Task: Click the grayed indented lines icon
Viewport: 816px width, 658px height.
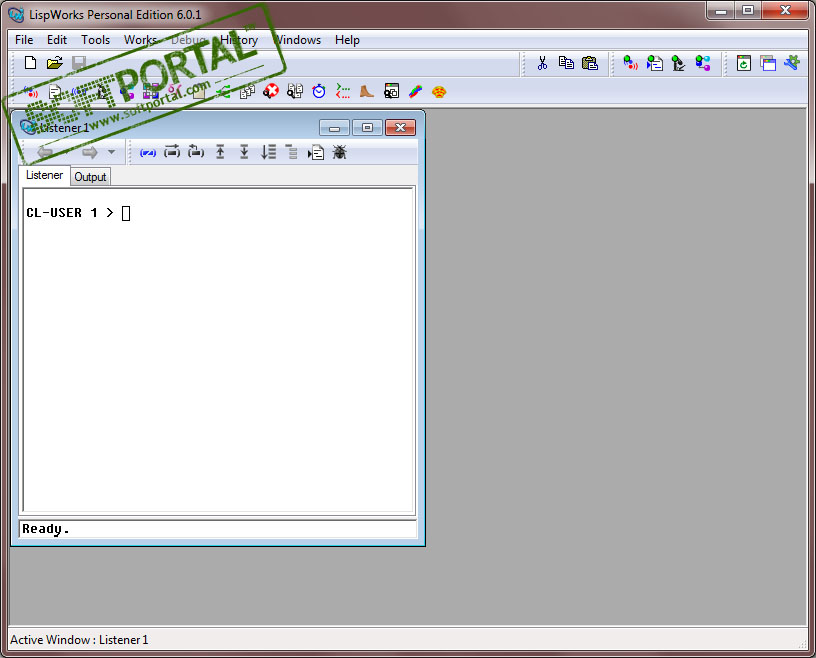Action: click(x=292, y=152)
